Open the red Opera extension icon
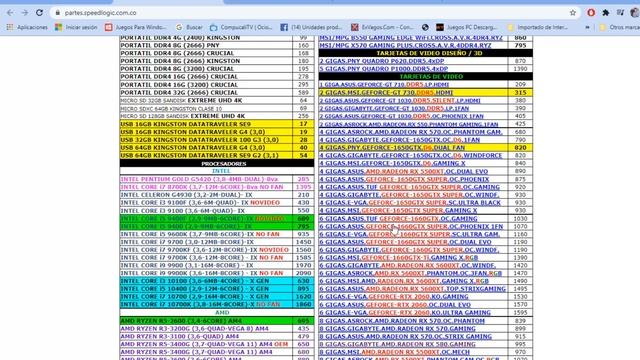640x360 pixels. (591, 13)
